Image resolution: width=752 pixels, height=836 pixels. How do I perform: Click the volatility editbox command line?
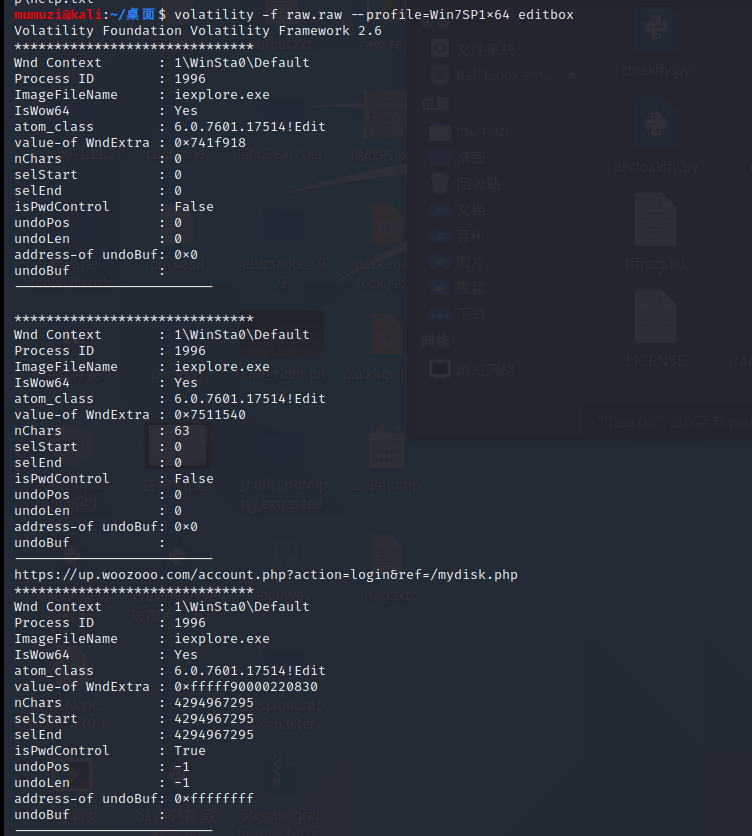tap(374, 14)
